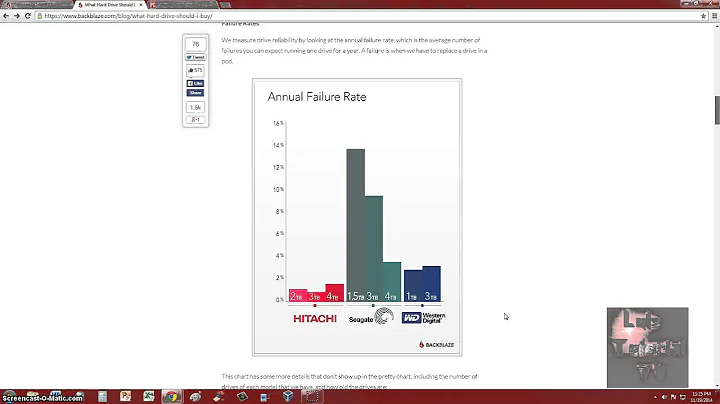Click the padlock icon in address bar
Image resolution: width=720 pixels, height=404 pixels.
click(x=40, y=16)
